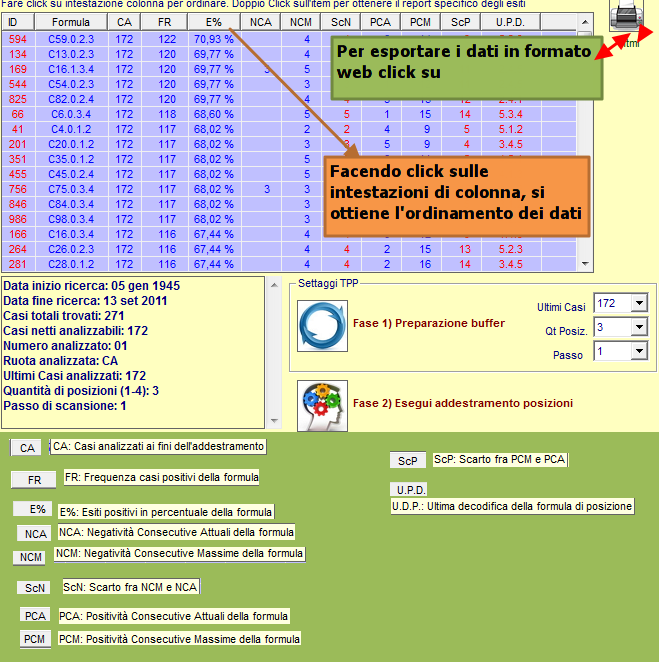Image resolution: width=659 pixels, height=662 pixels.
Task: Sort by the ScN column header
Action: (340, 22)
